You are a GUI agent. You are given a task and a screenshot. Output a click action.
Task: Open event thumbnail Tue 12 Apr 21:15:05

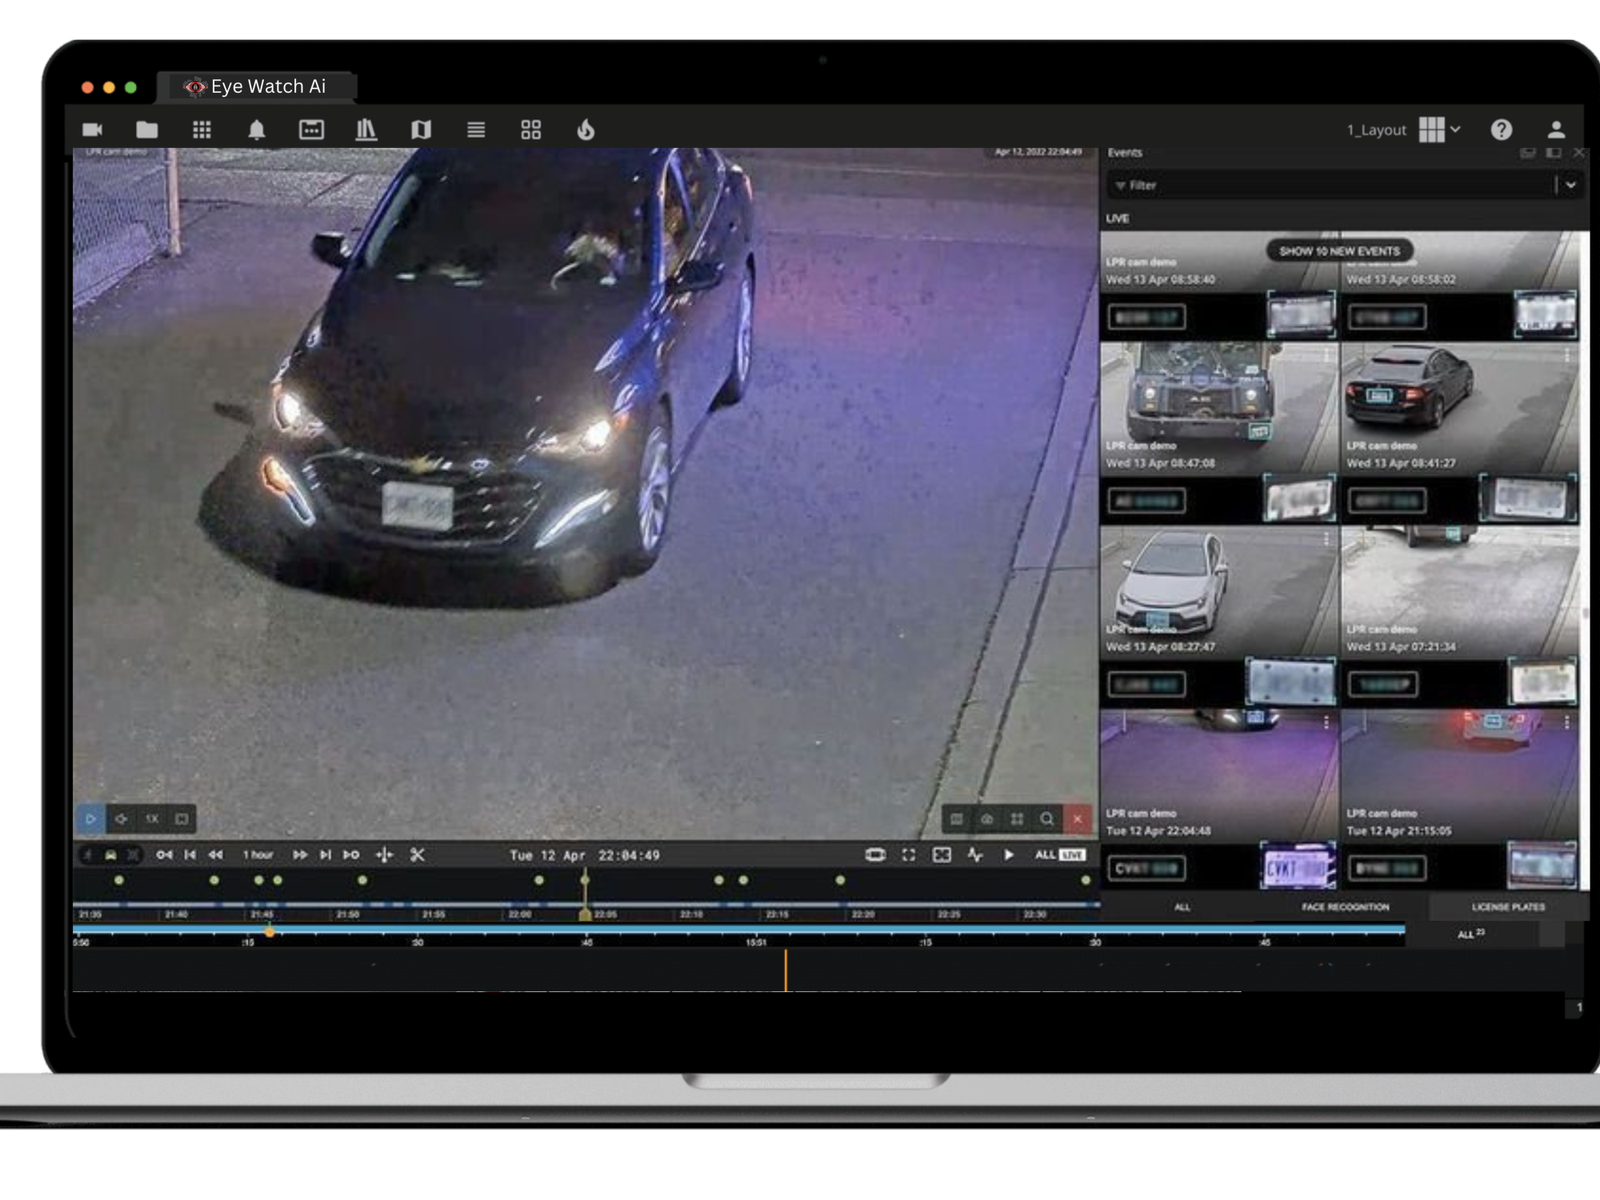(1460, 776)
